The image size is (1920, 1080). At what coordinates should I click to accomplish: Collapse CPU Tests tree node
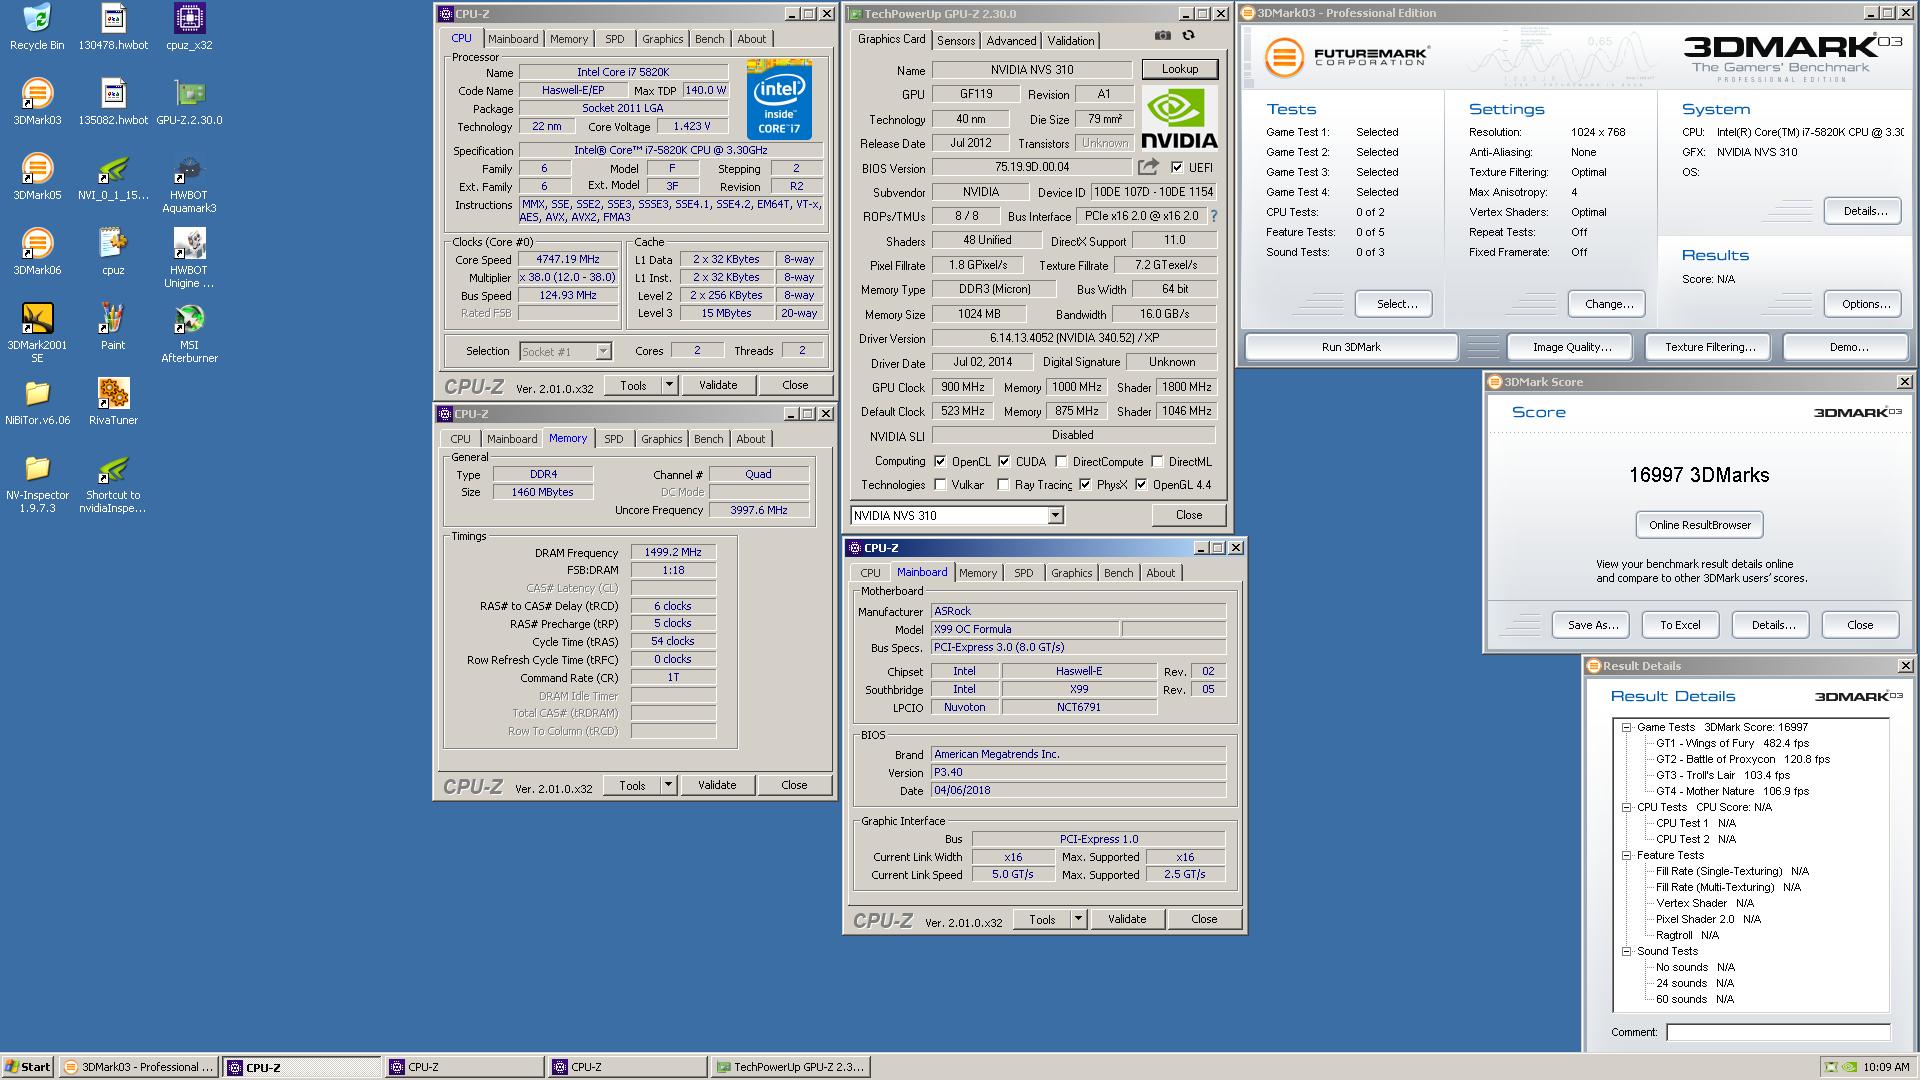tap(1627, 807)
